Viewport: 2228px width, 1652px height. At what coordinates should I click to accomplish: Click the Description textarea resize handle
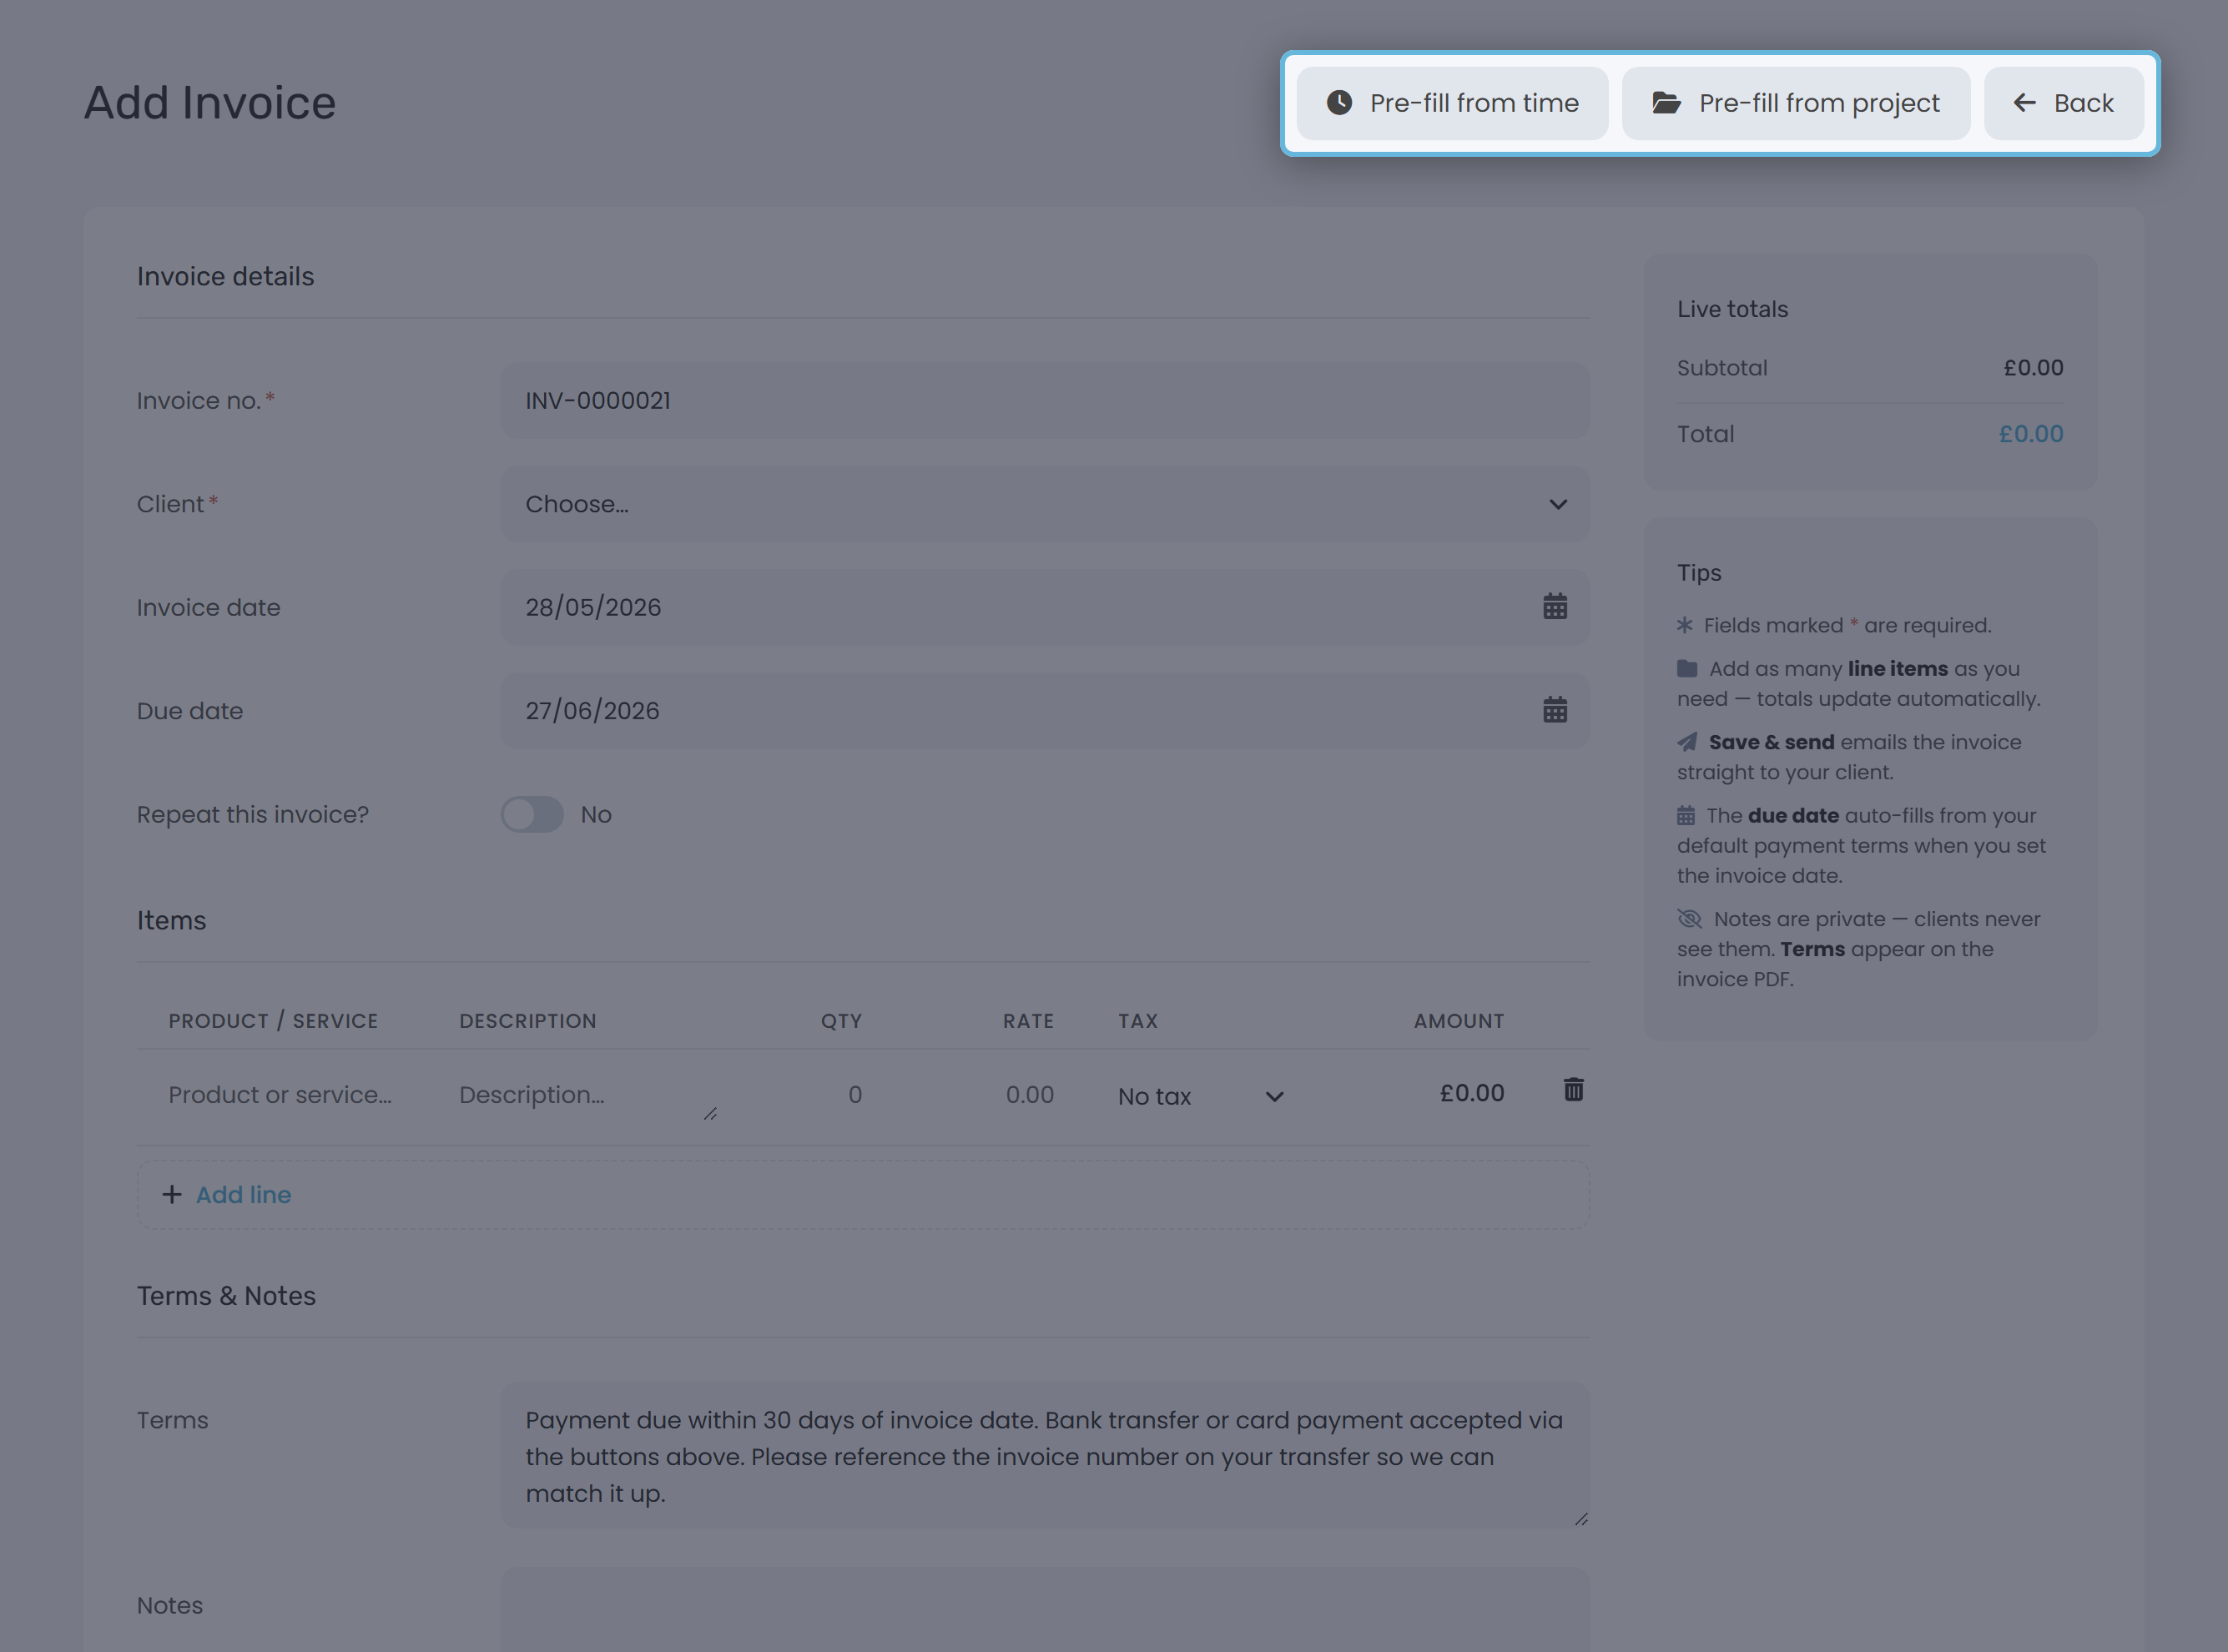pos(710,1113)
